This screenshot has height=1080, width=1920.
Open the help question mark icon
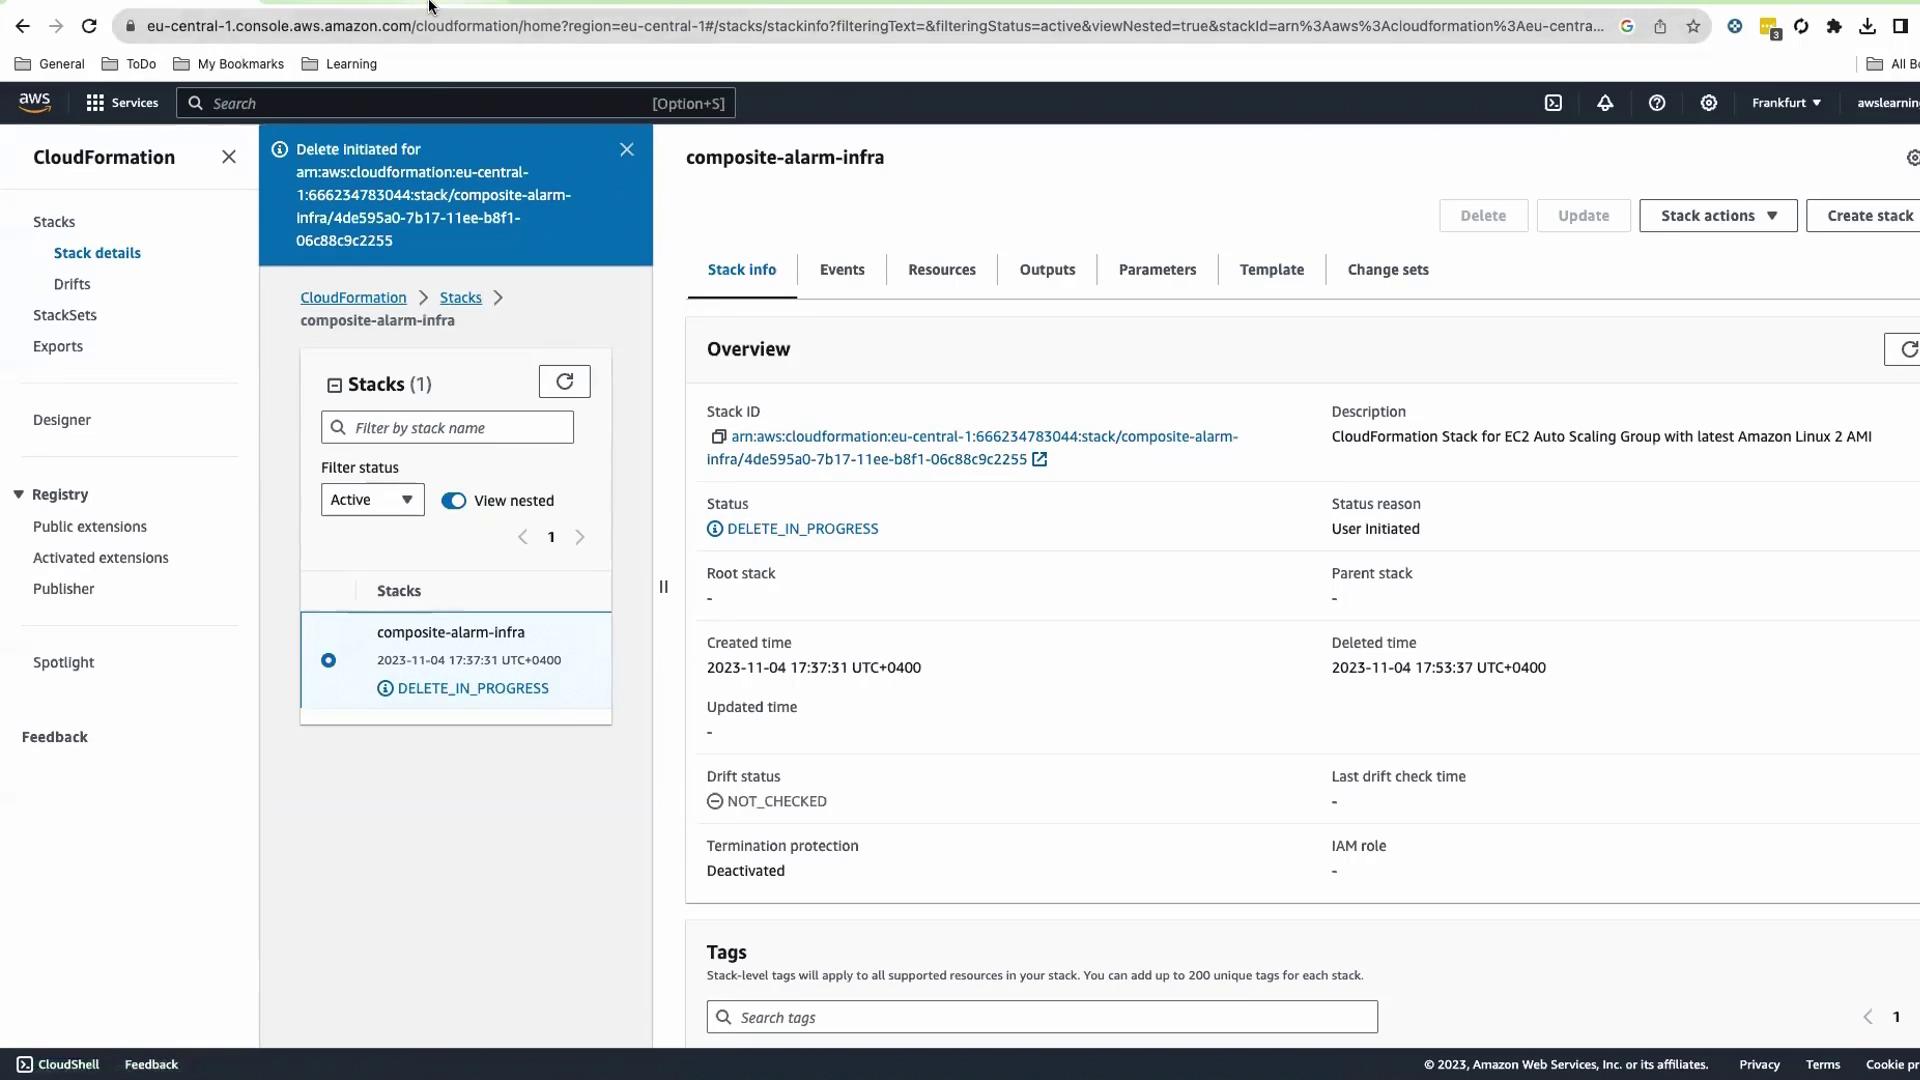(1657, 103)
